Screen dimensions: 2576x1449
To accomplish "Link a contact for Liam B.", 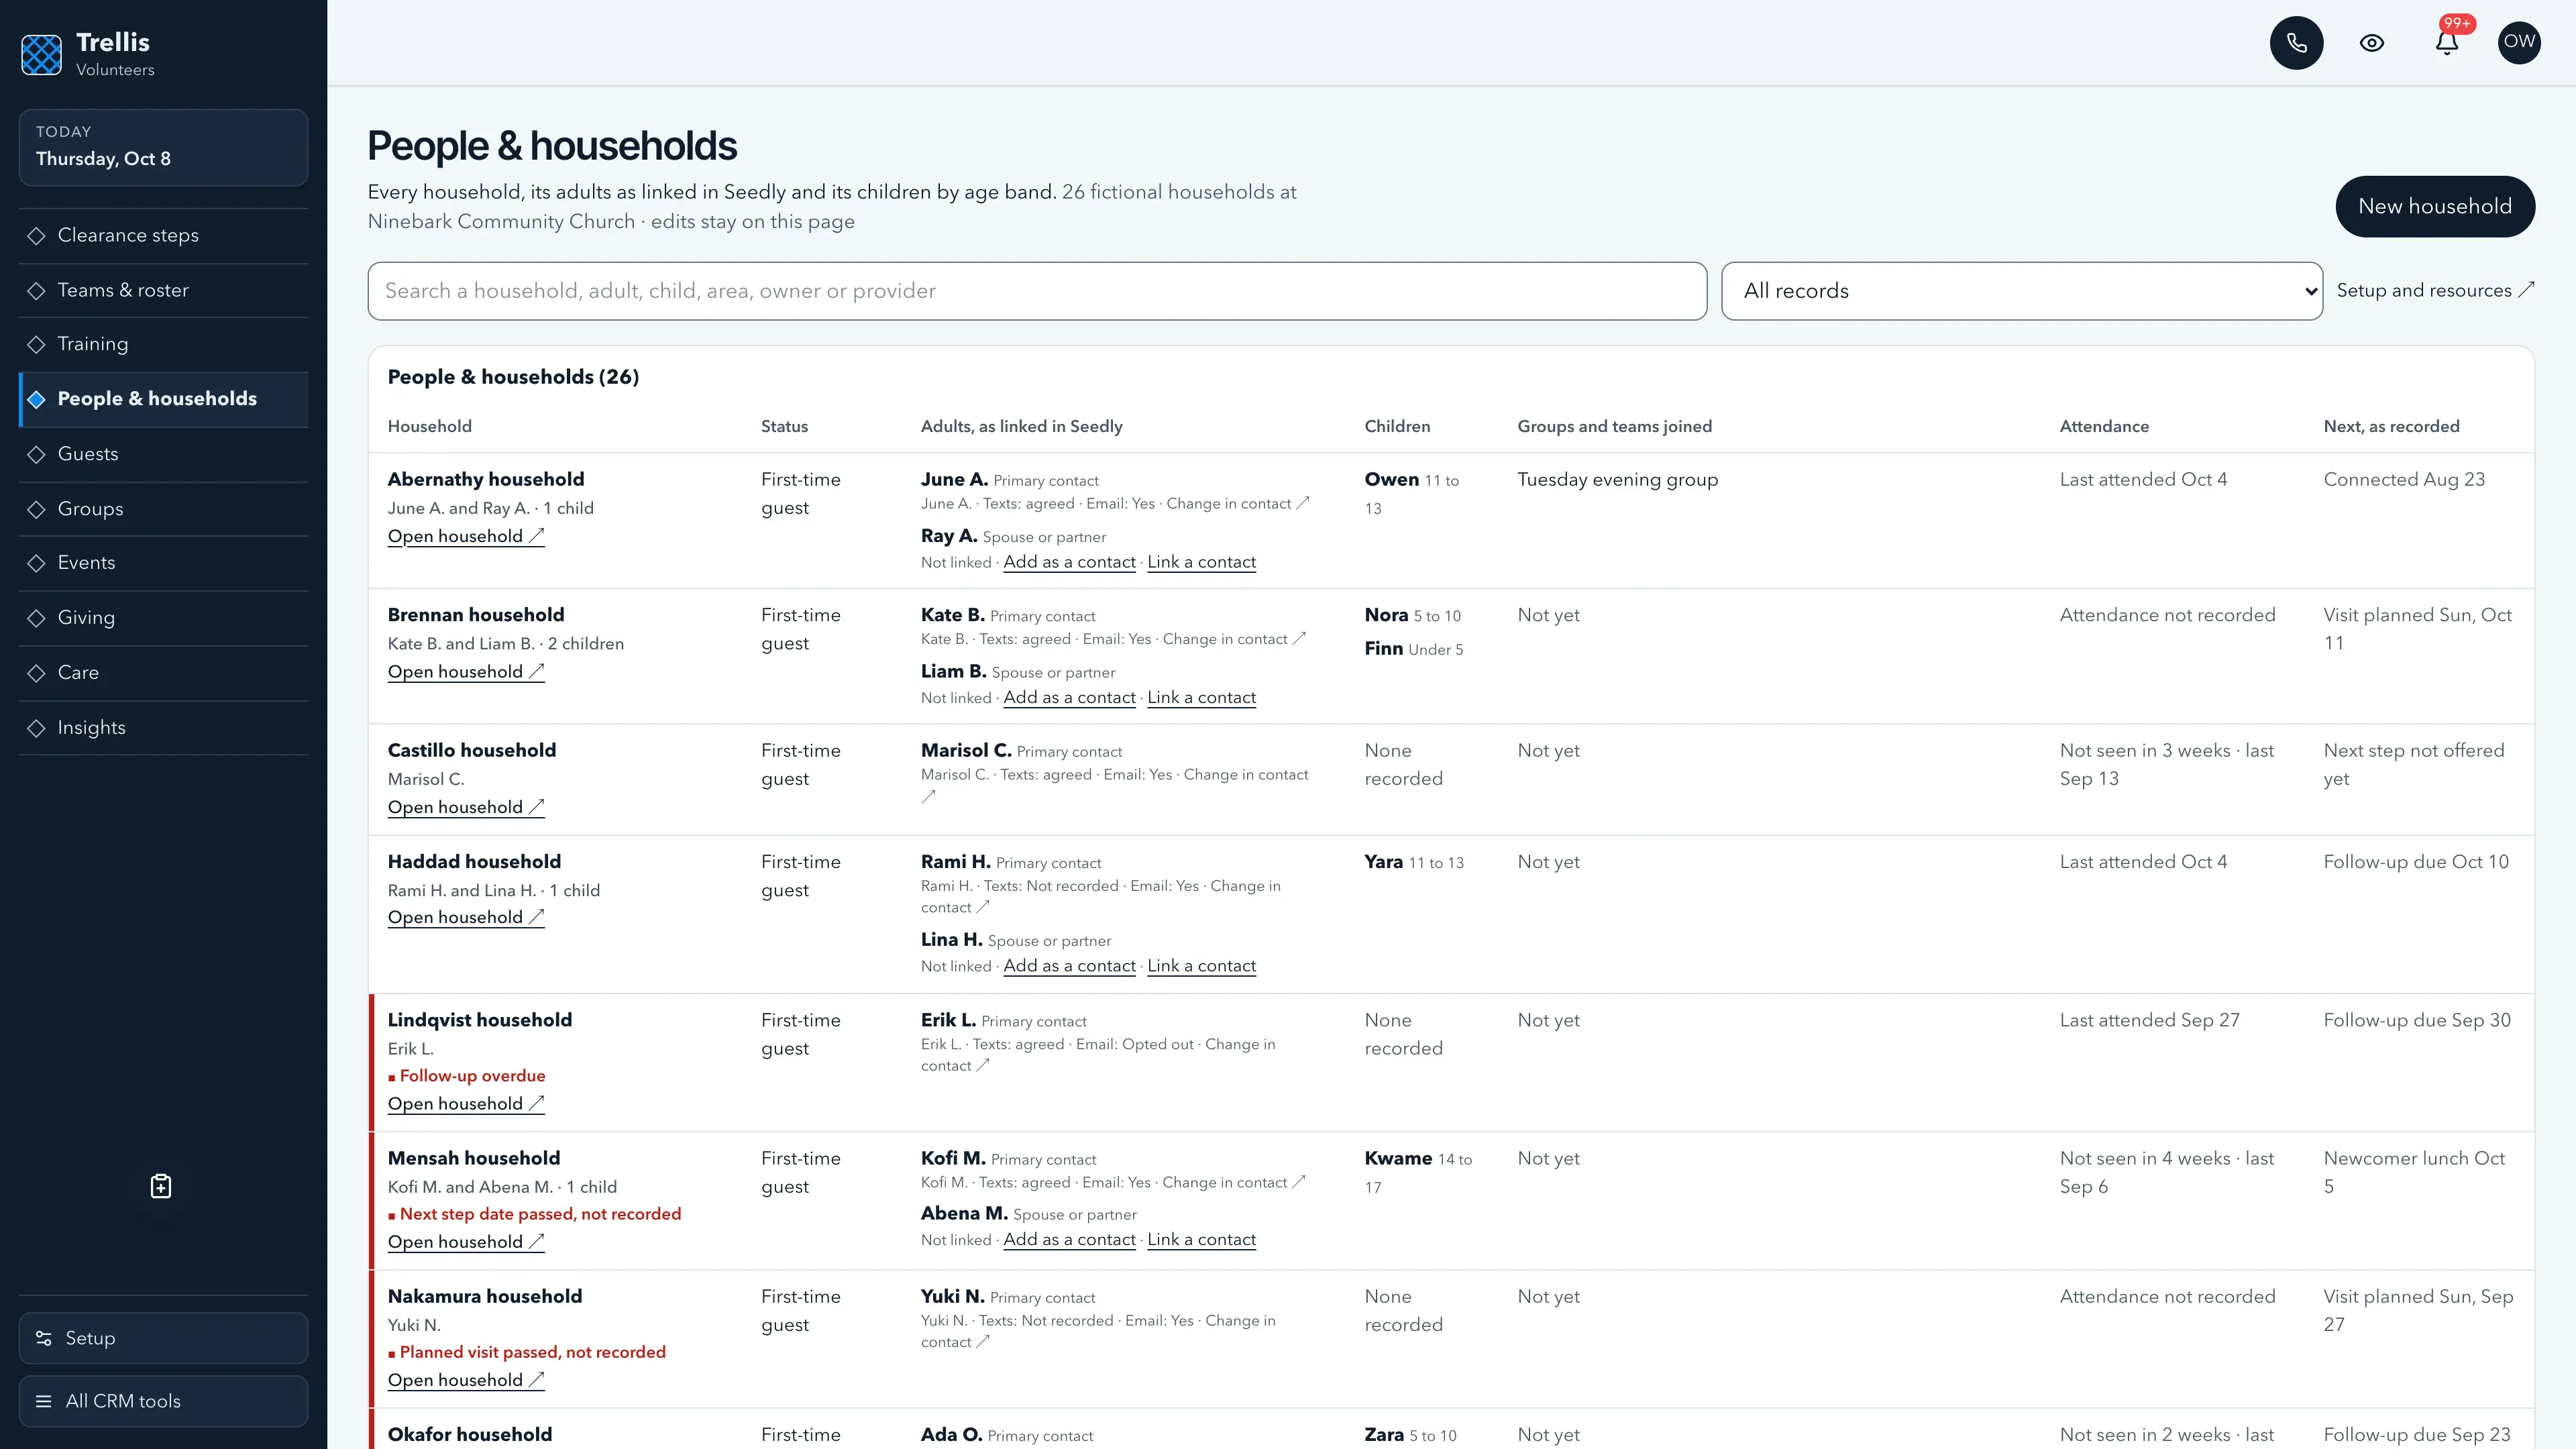I will click(1201, 698).
